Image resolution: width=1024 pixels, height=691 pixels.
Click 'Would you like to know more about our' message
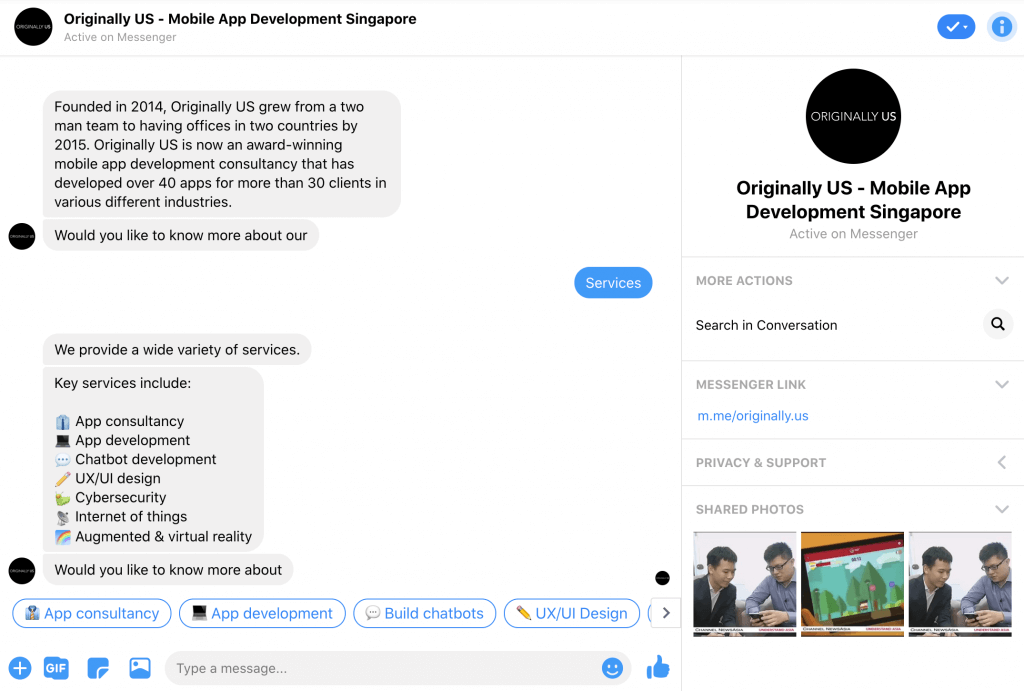coord(181,235)
